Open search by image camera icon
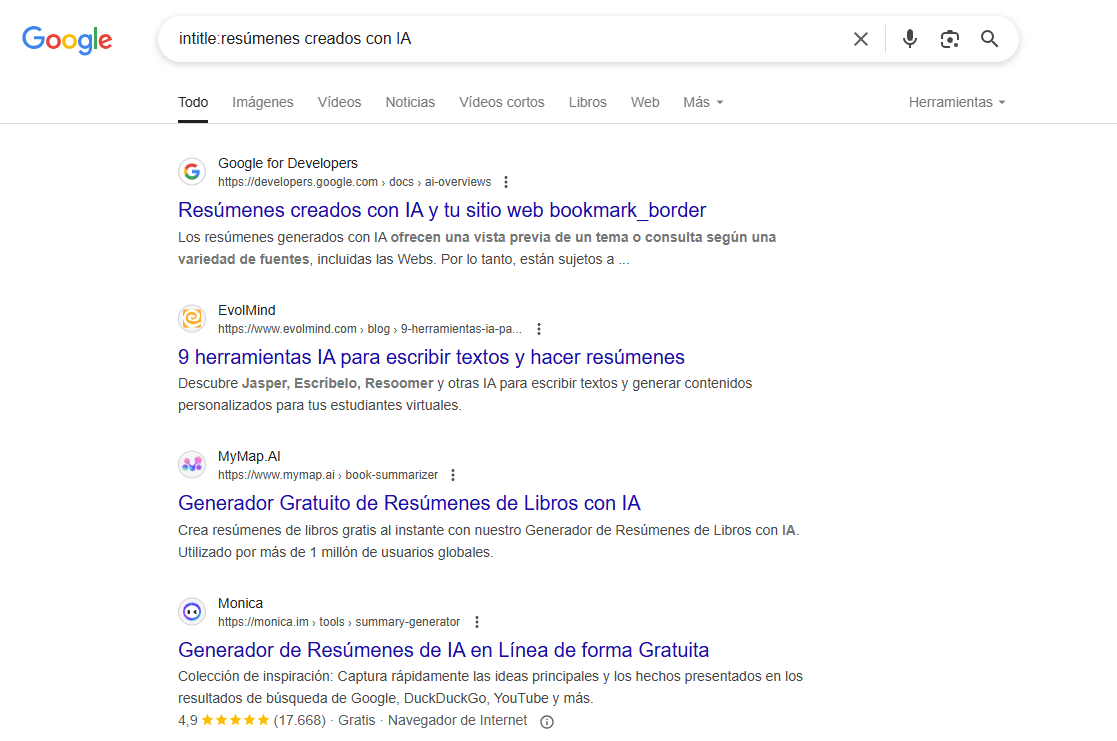This screenshot has height=741, width=1117. click(950, 39)
